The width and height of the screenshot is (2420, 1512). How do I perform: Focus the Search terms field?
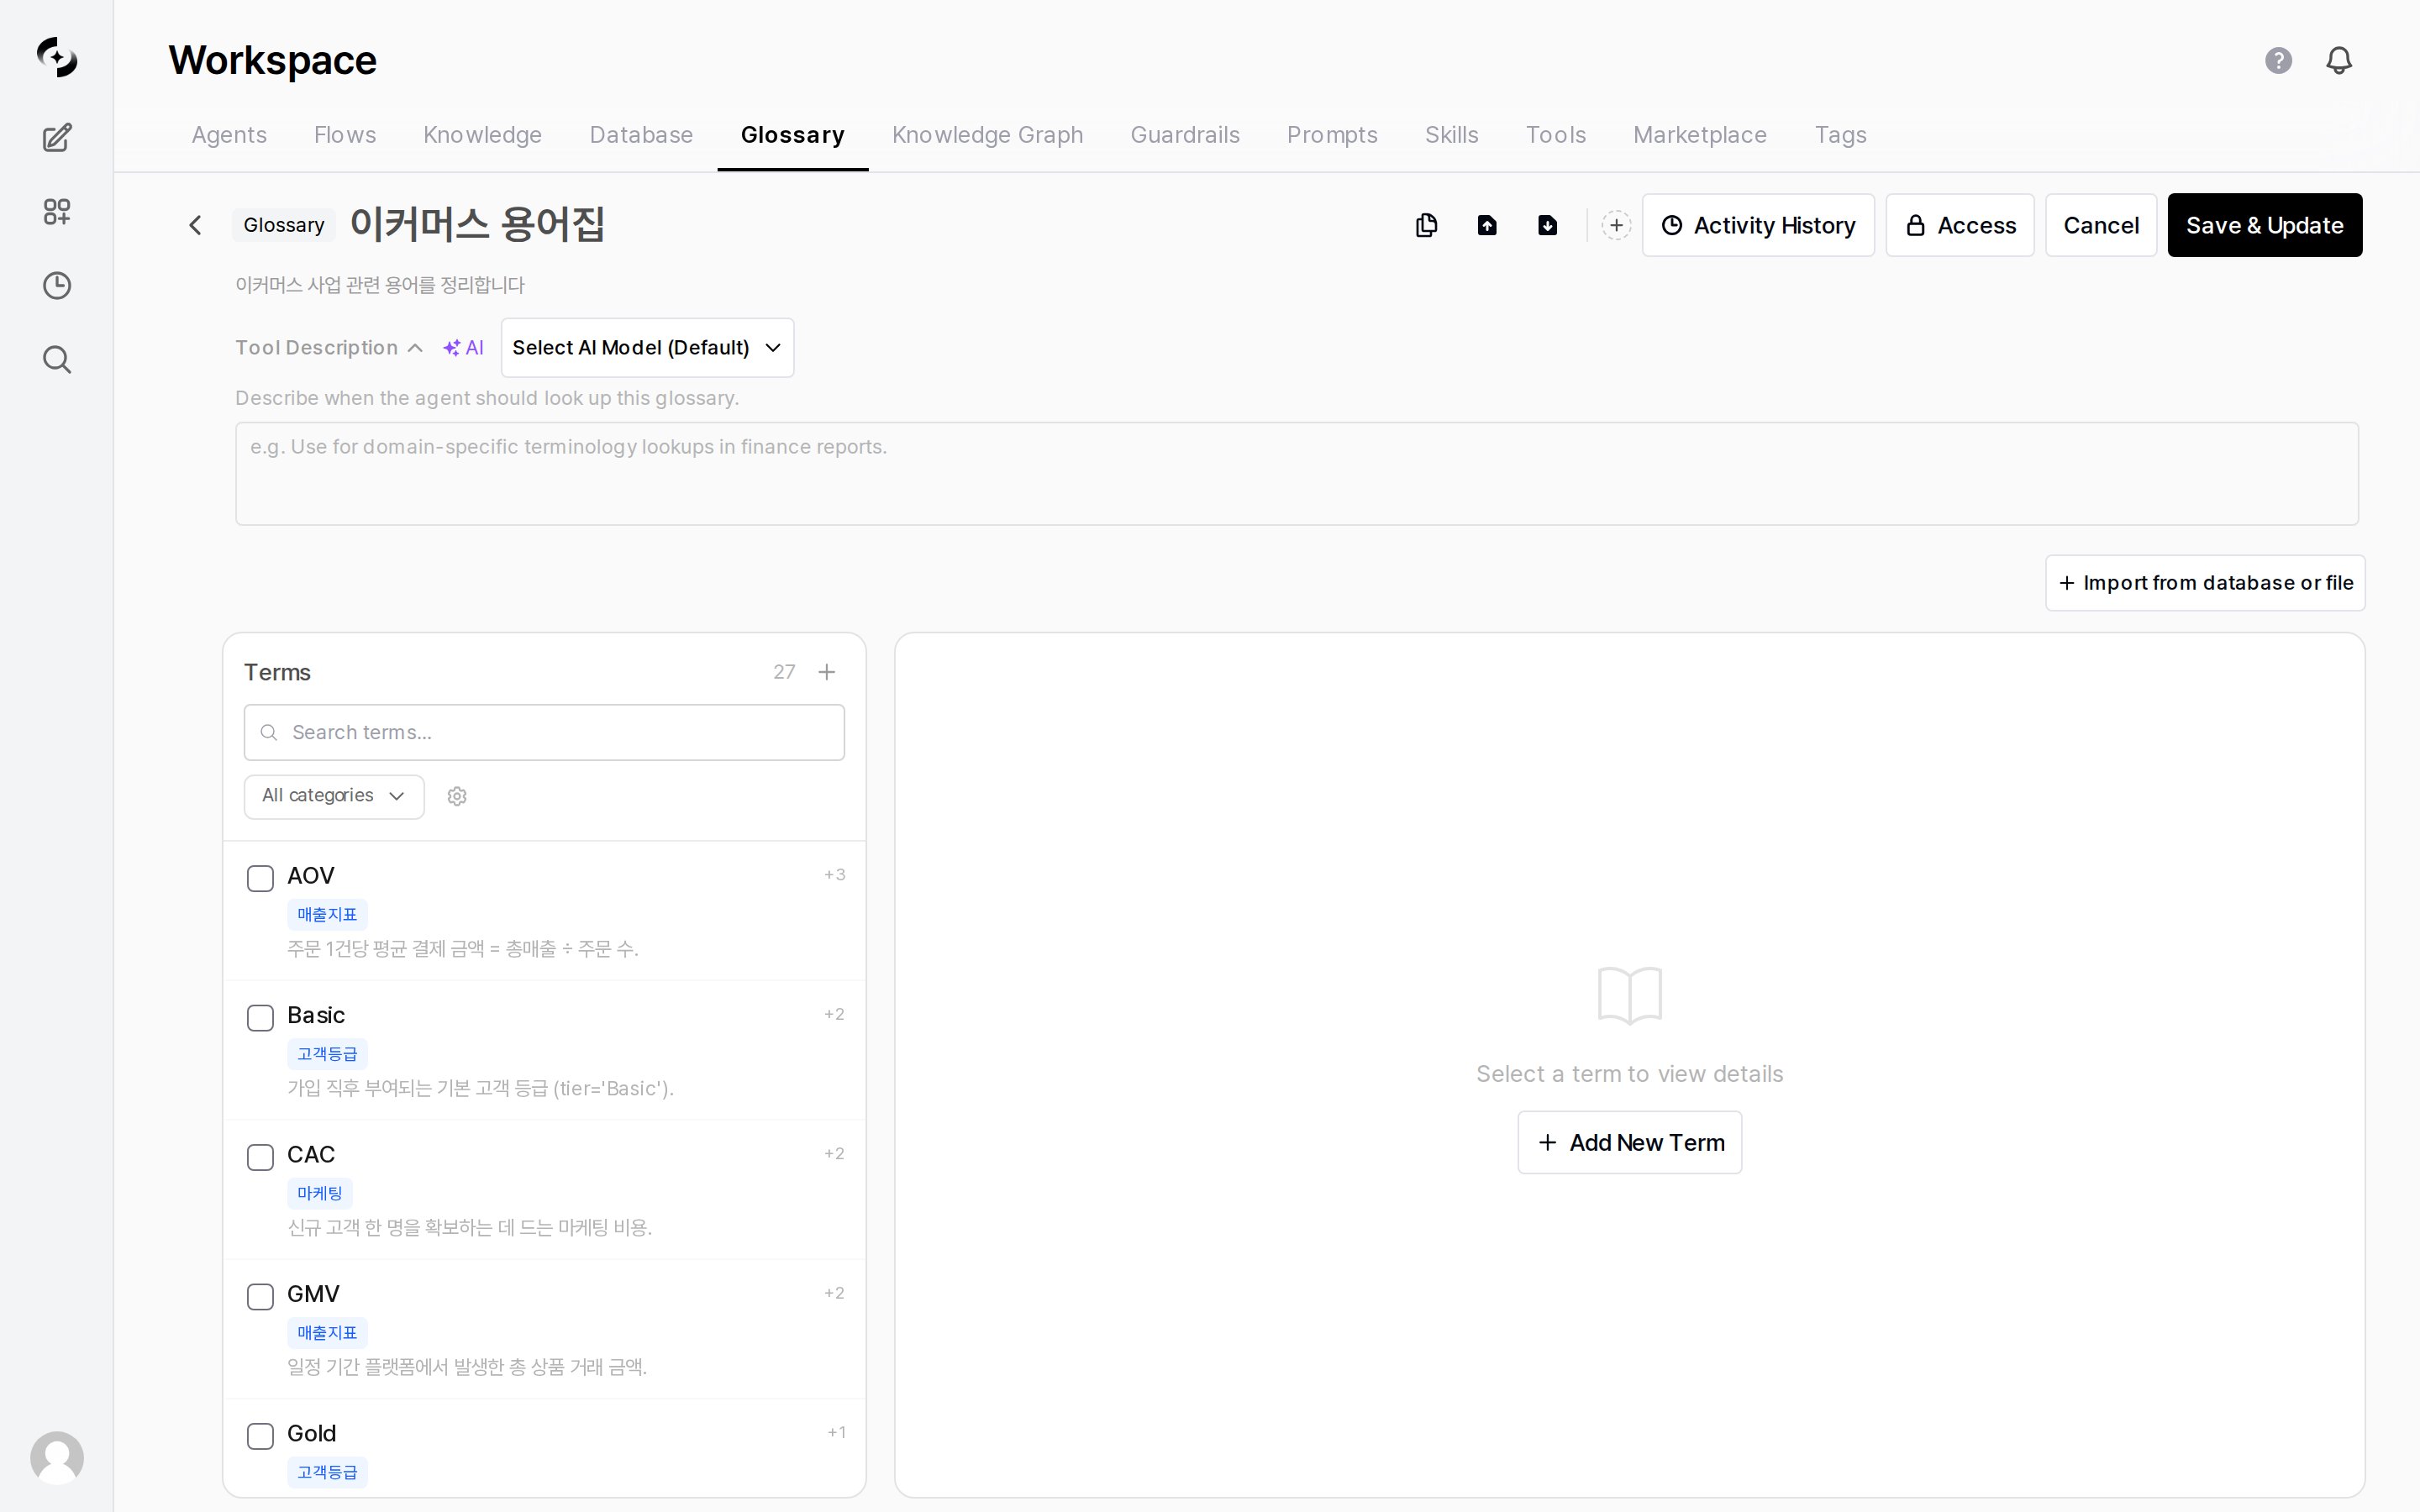[x=544, y=732]
